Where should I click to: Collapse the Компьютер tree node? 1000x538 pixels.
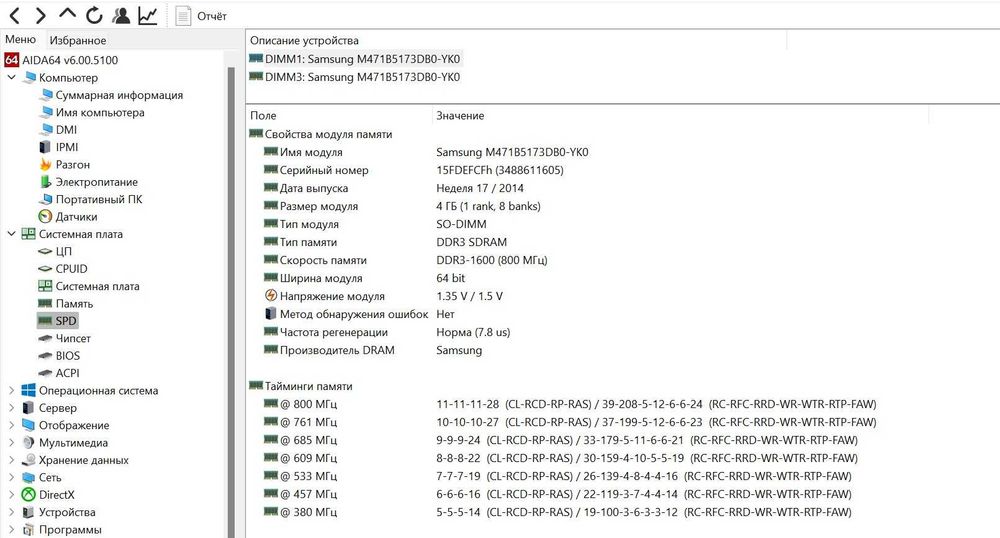[x=11, y=77]
